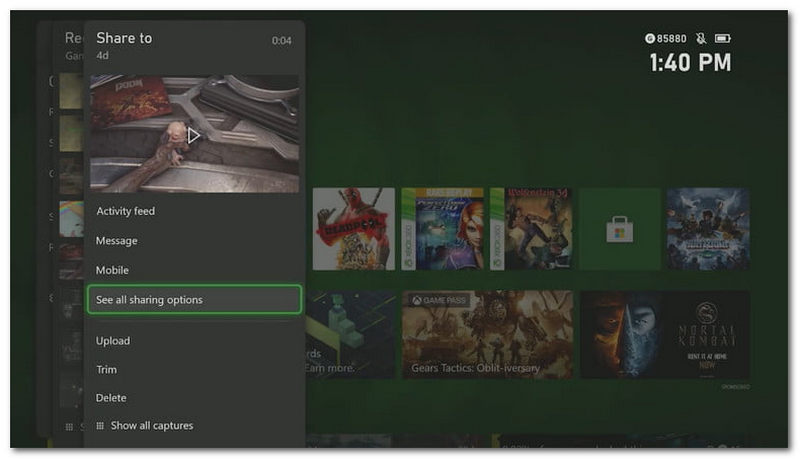This screenshot has width=800, height=459.
Task: Click the muted microphone status icon
Action: (x=701, y=38)
